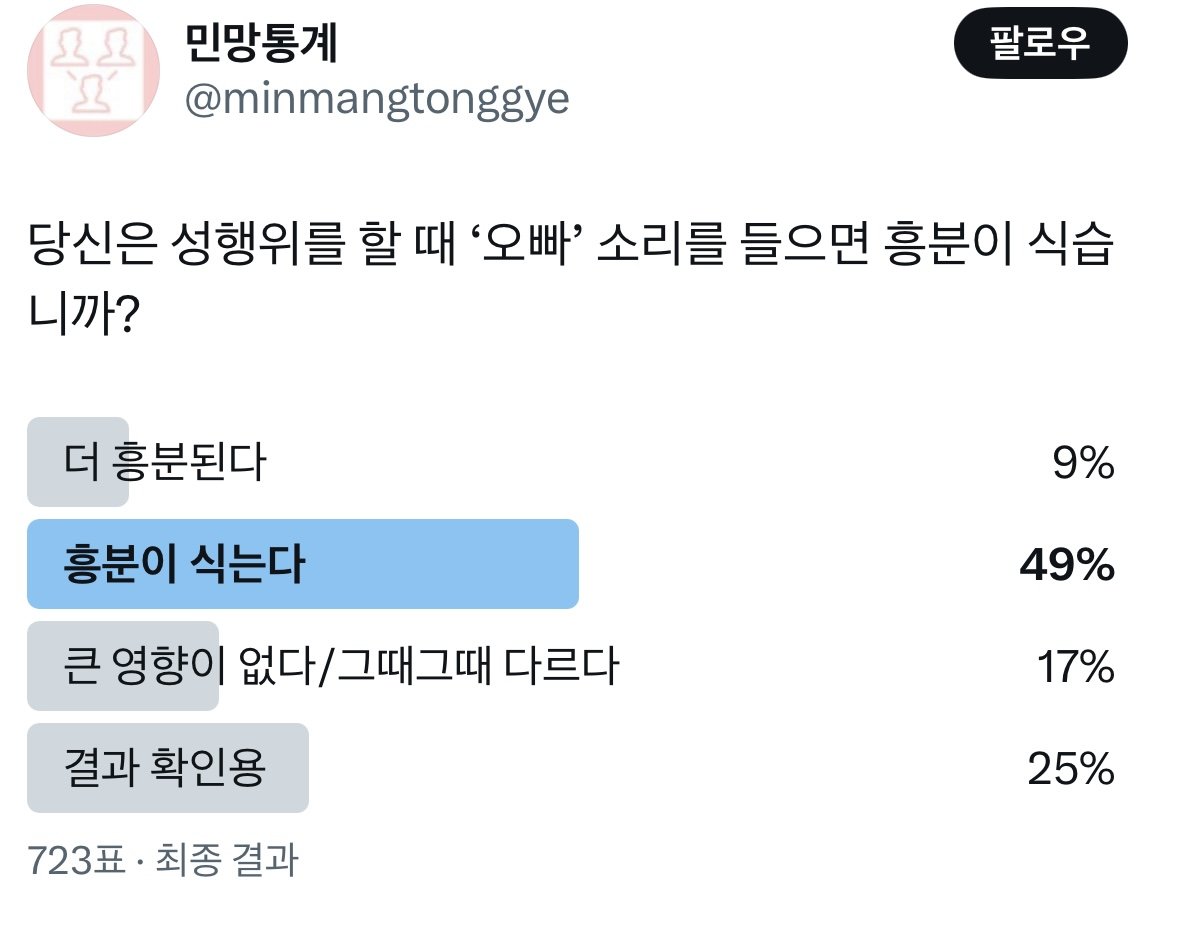The width and height of the screenshot is (1179, 951).
Task: Click the question's second line 니까?
Action: pyautogui.click(x=84, y=314)
